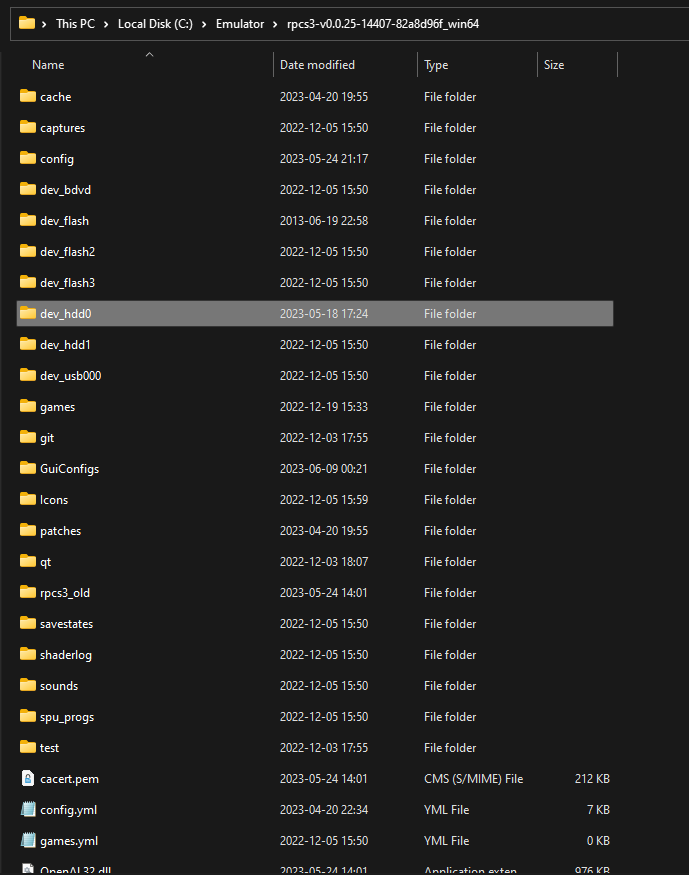The height and width of the screenshot is (875, 689).
Task: Select the savestates folder name
Action: [x=66, y=624]
